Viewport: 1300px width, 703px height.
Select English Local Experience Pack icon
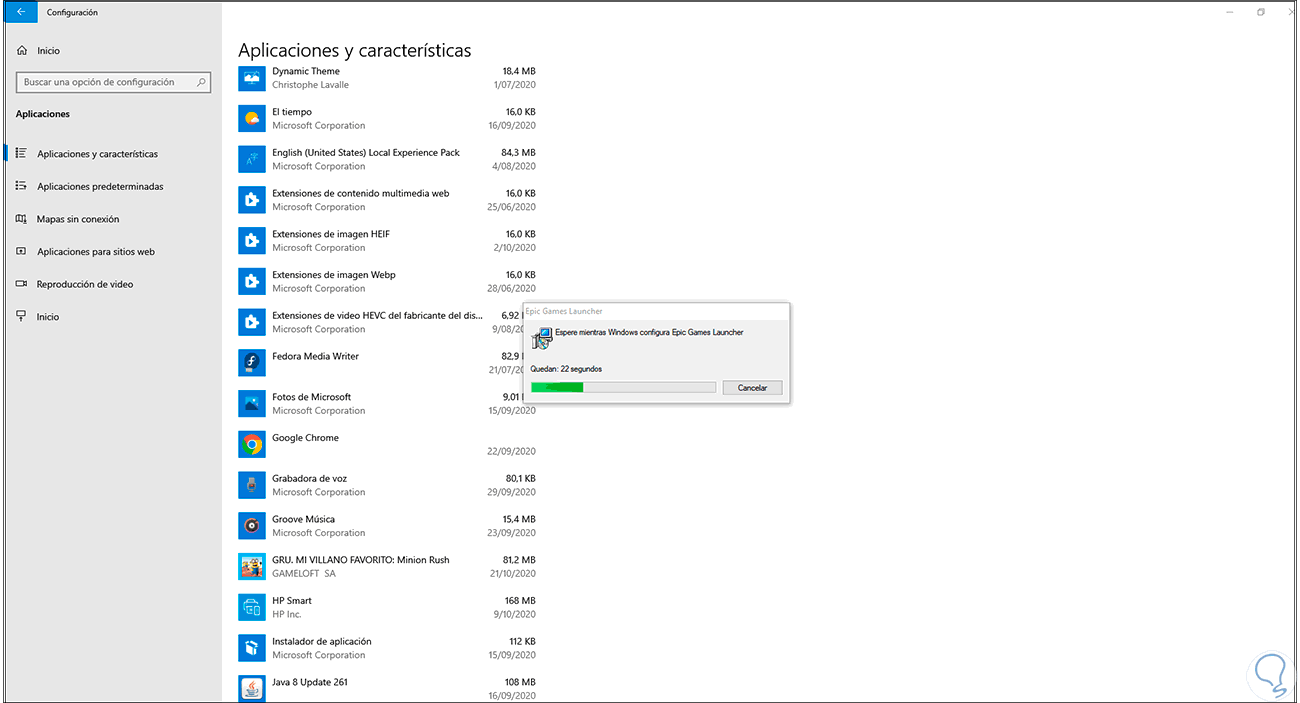tap(252, 159)
